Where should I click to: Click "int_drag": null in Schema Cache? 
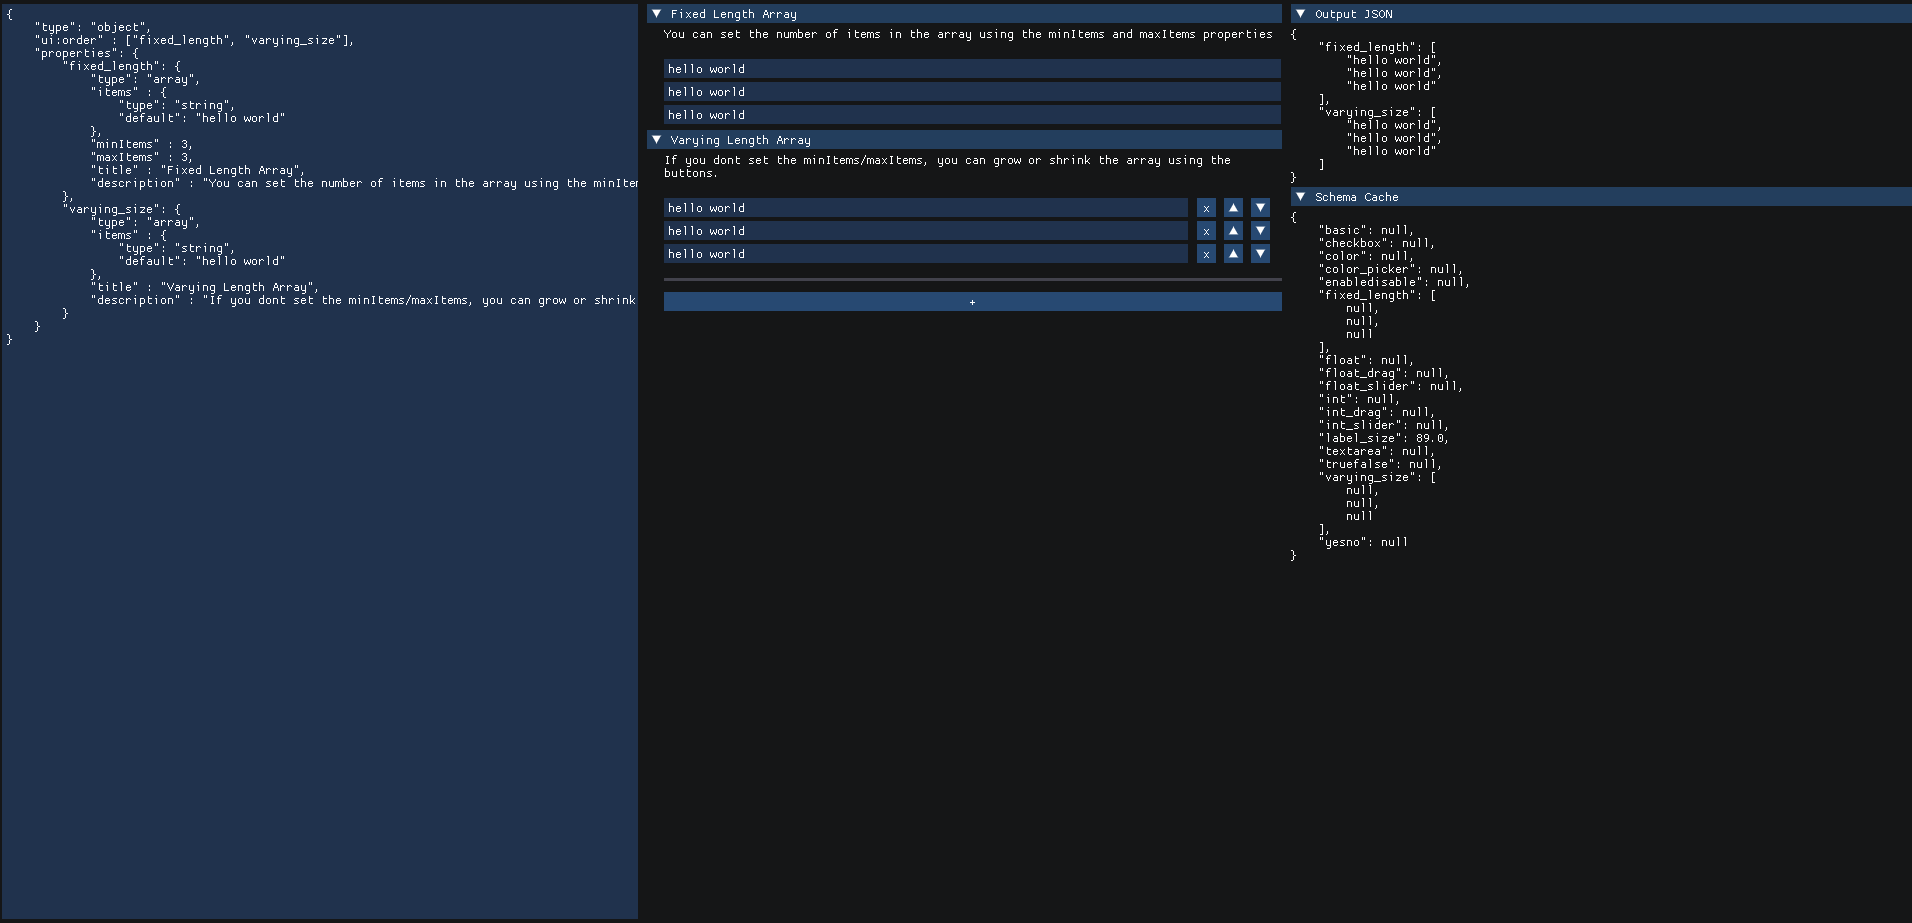point(1377,412)
